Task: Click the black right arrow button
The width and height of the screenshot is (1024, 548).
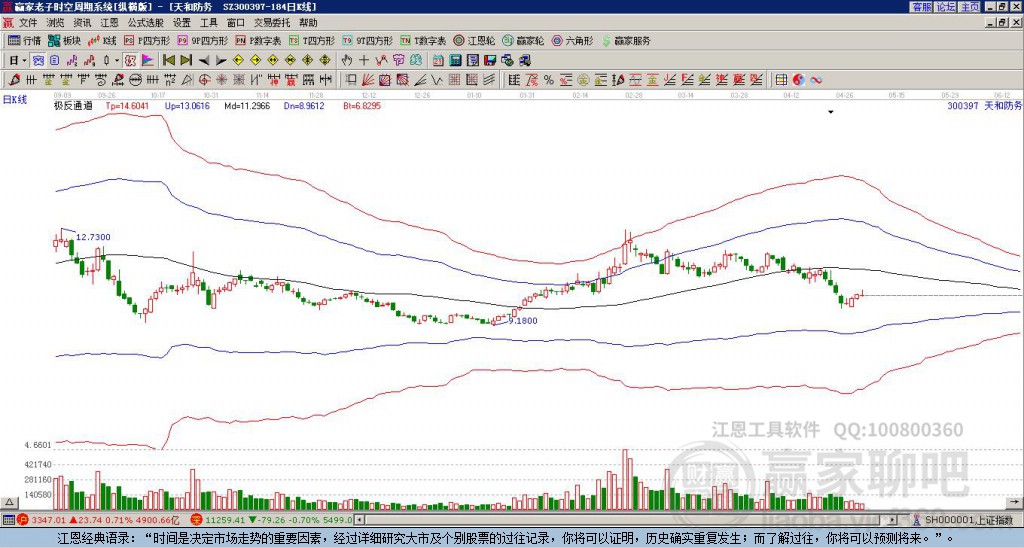Action: coord(221,61)
